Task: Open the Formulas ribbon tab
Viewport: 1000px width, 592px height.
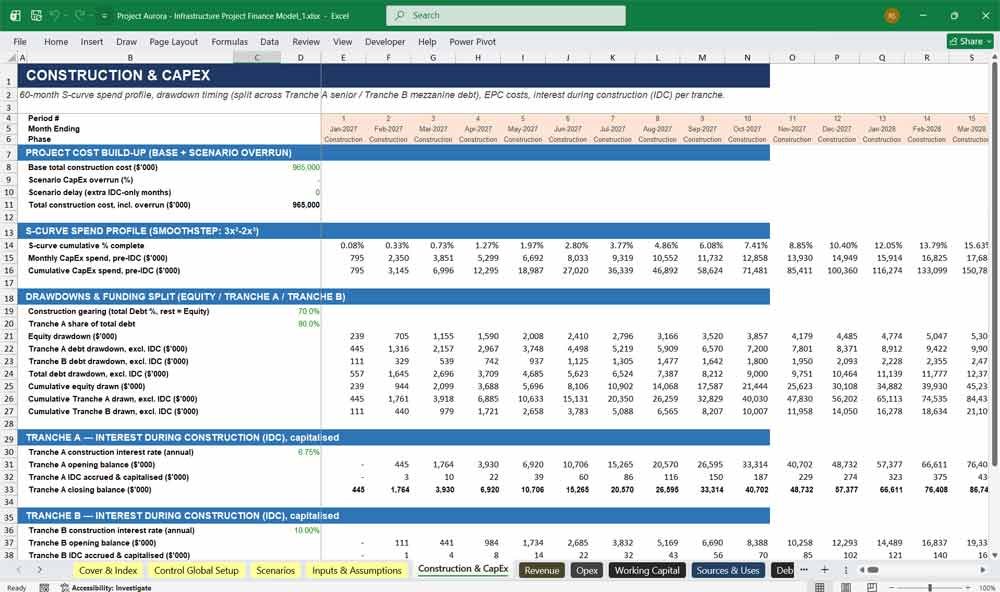Action: (x=230, y=41)
